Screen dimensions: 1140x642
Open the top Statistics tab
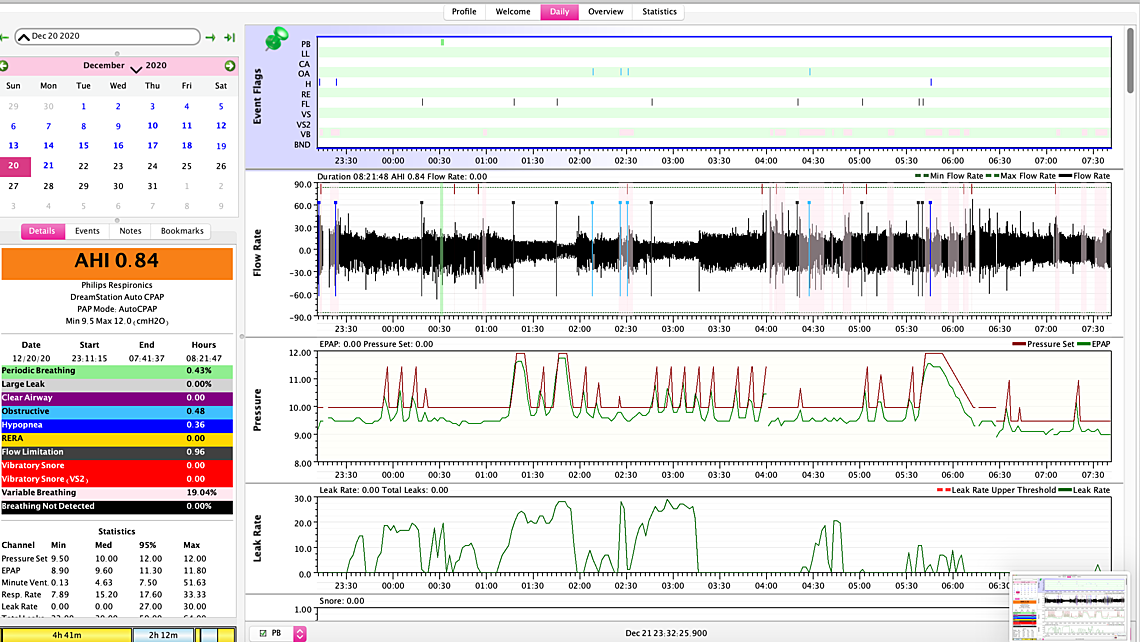pos(659,12)
